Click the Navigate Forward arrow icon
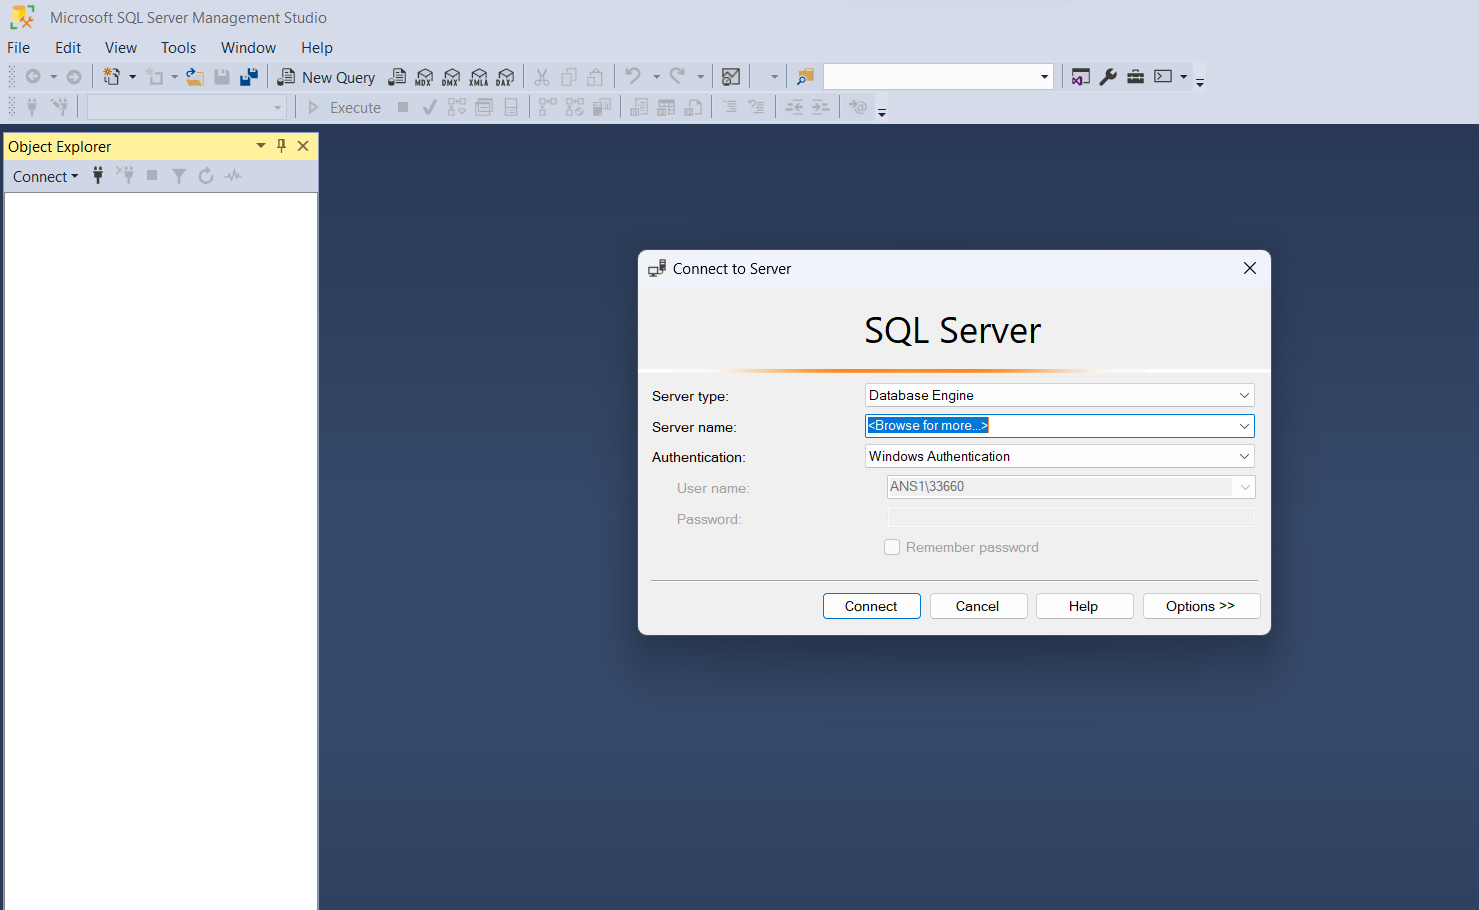The image size is (1479, 910). (x=74, y=77)
